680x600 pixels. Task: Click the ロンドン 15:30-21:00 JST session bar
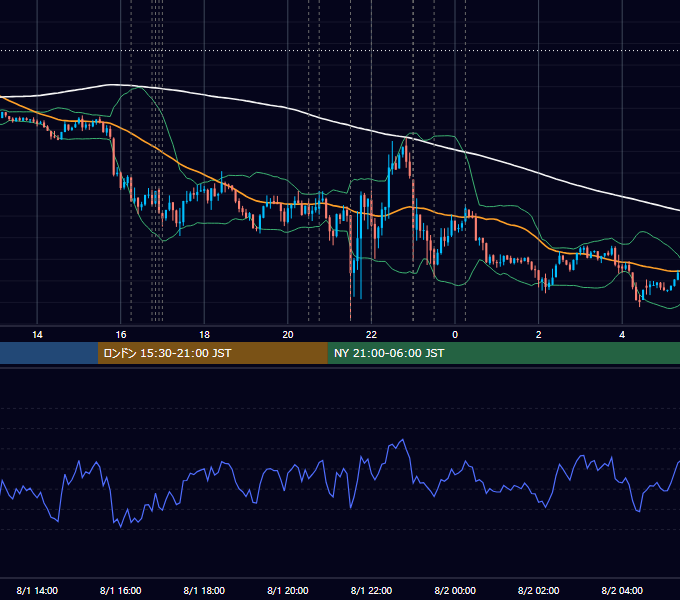tap(212, 353)
